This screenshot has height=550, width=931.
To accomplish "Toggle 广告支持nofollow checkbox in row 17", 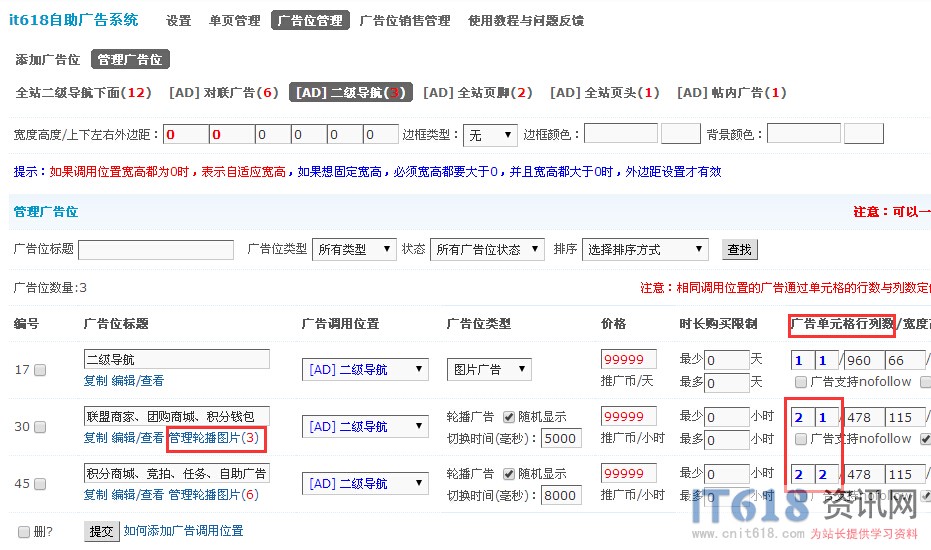I will point(801,382).
